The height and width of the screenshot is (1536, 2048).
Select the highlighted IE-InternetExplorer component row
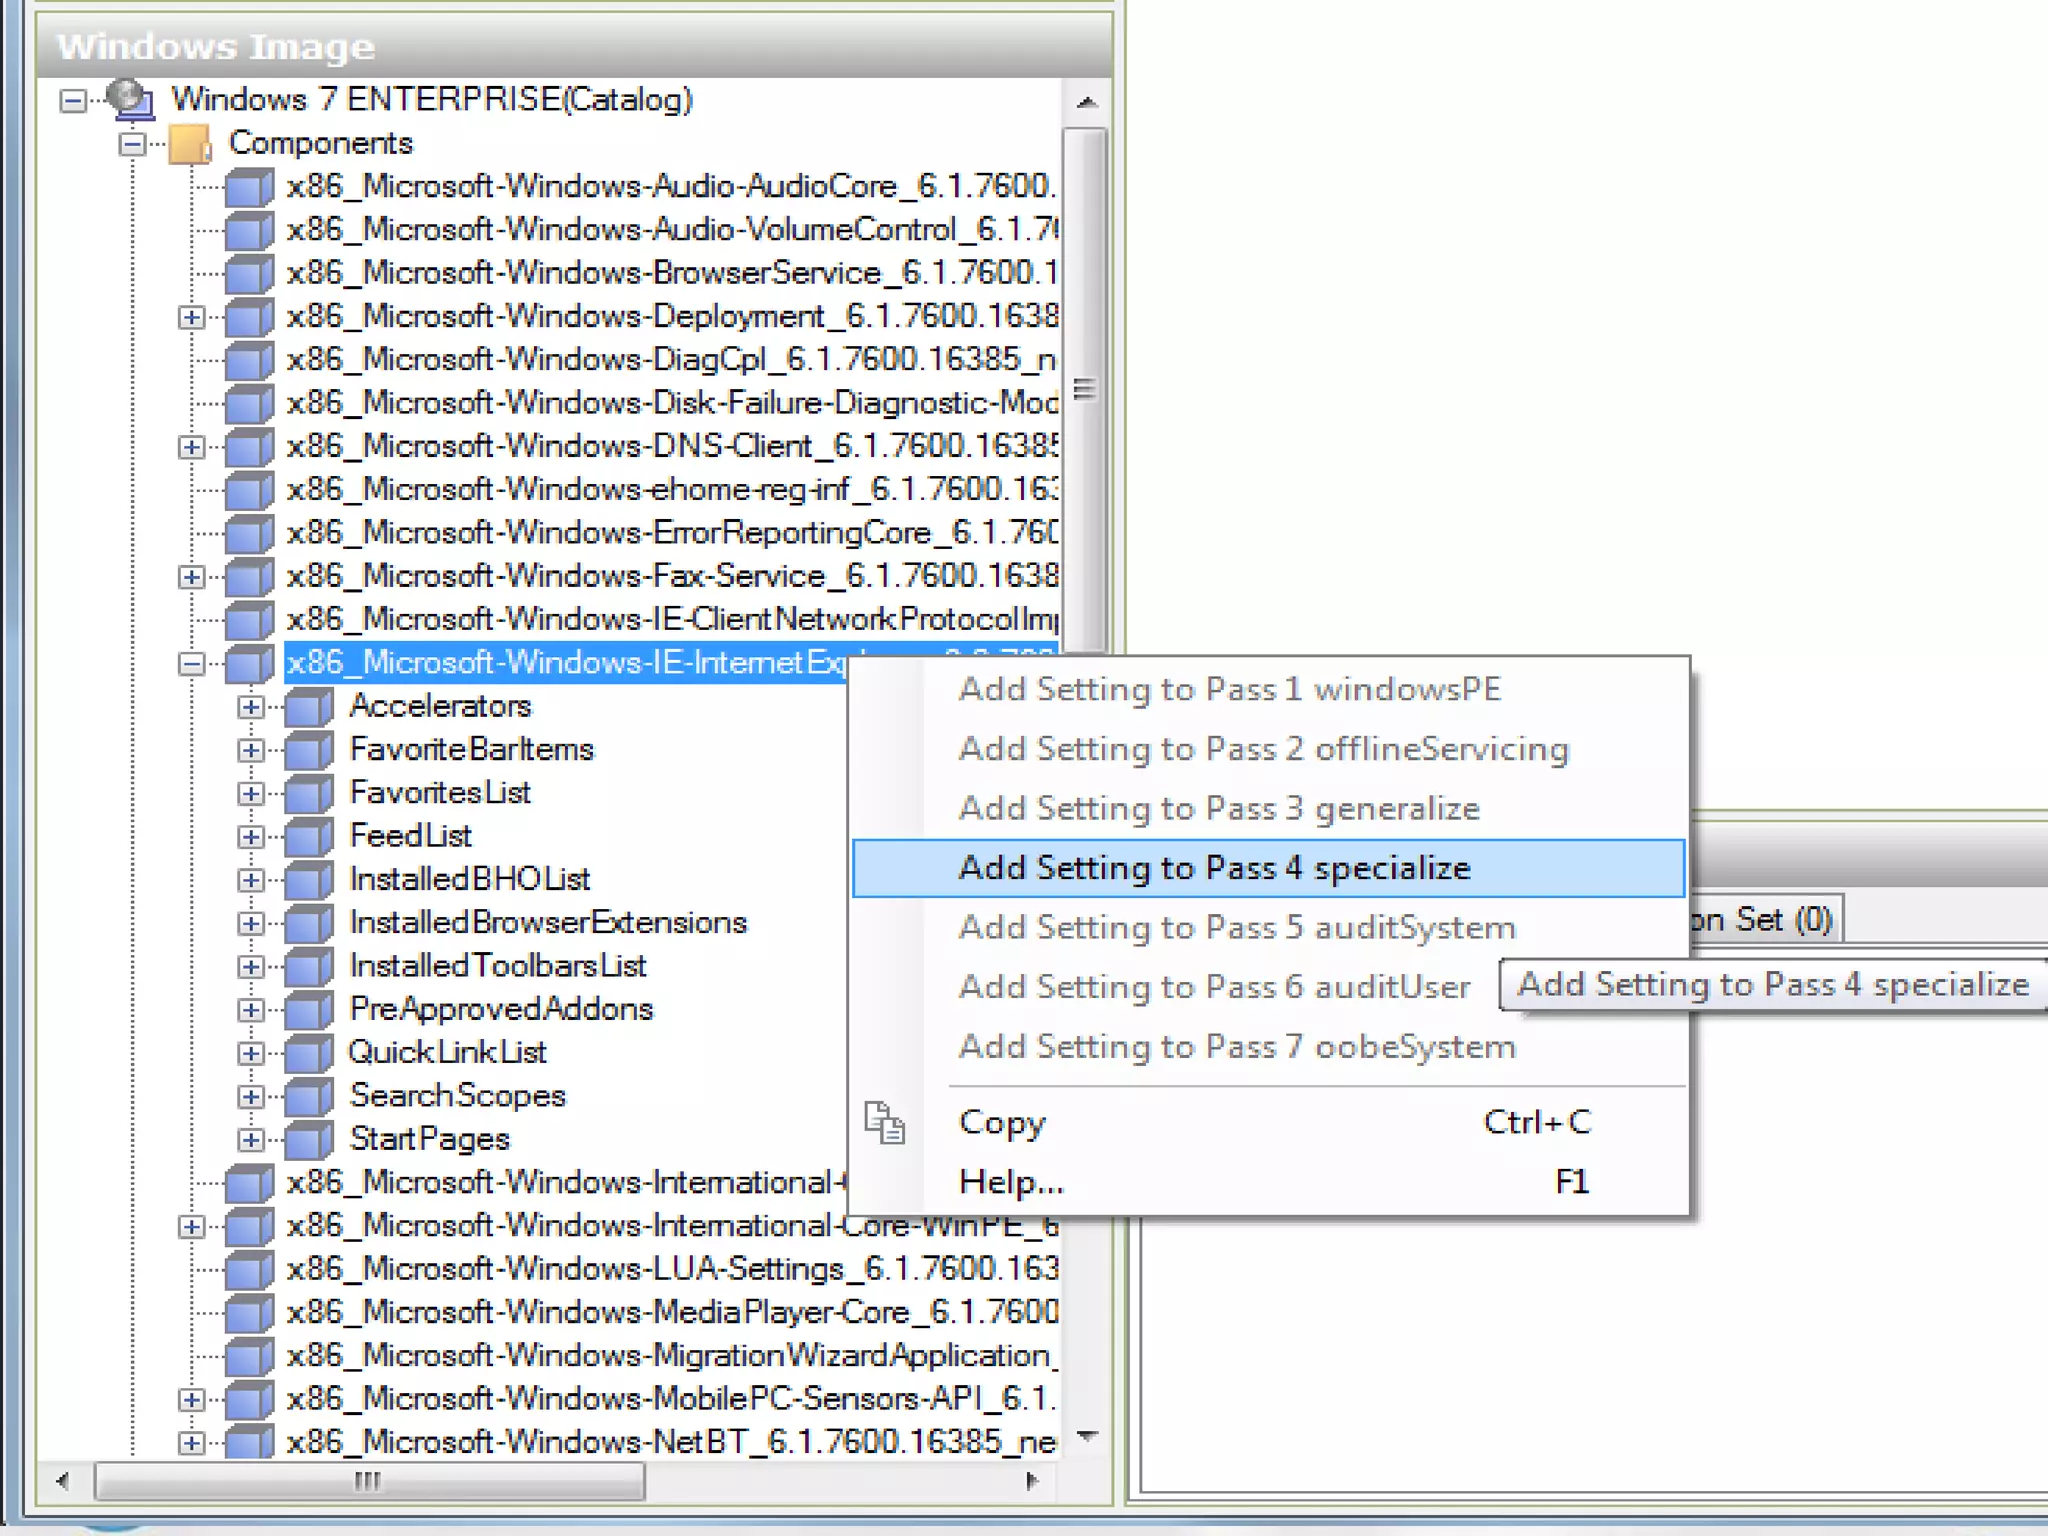[565, 663]
